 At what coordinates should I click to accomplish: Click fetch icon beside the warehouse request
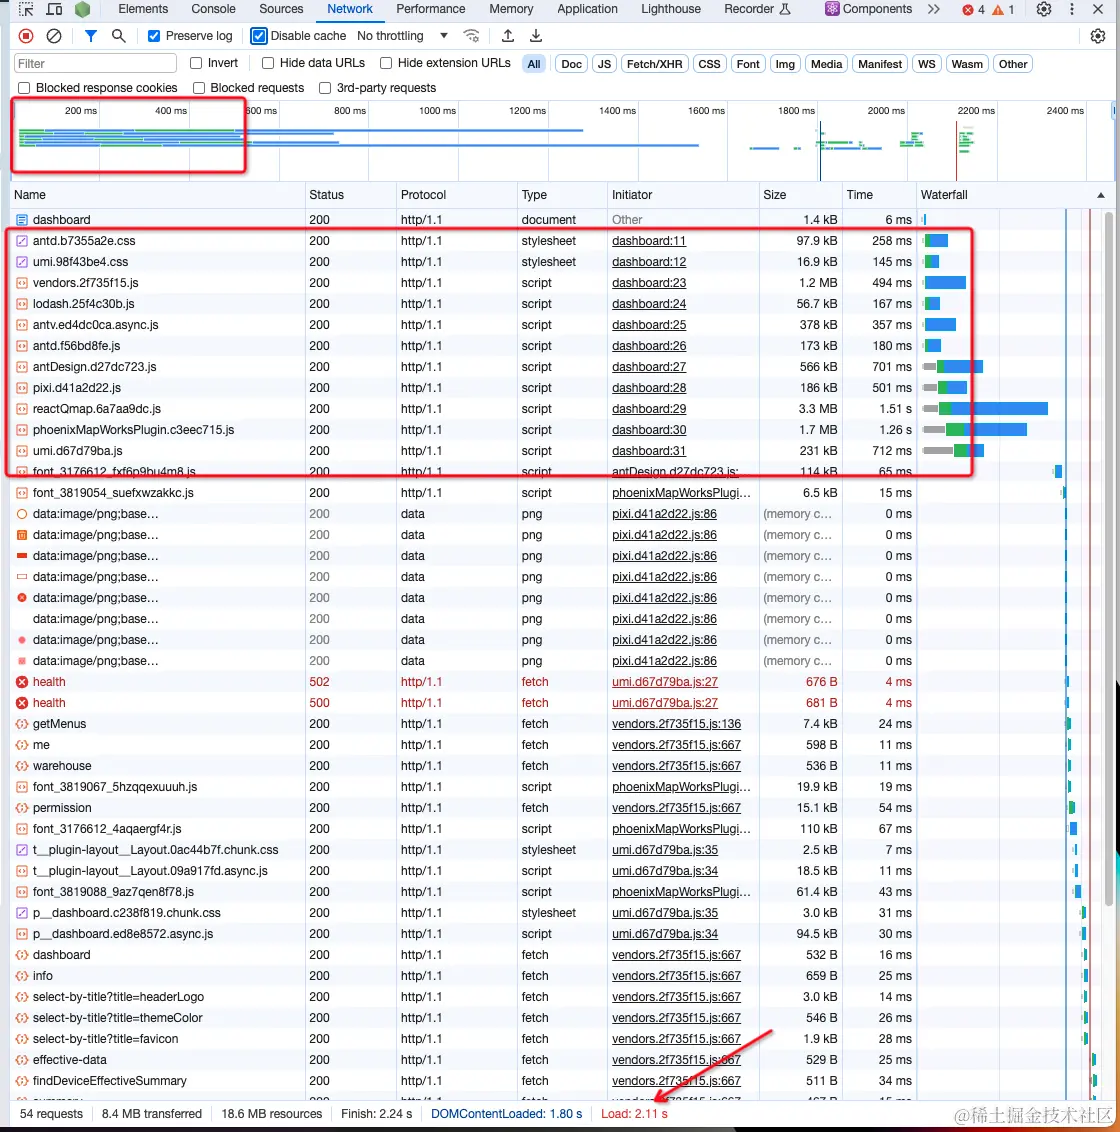coord(22,765)
